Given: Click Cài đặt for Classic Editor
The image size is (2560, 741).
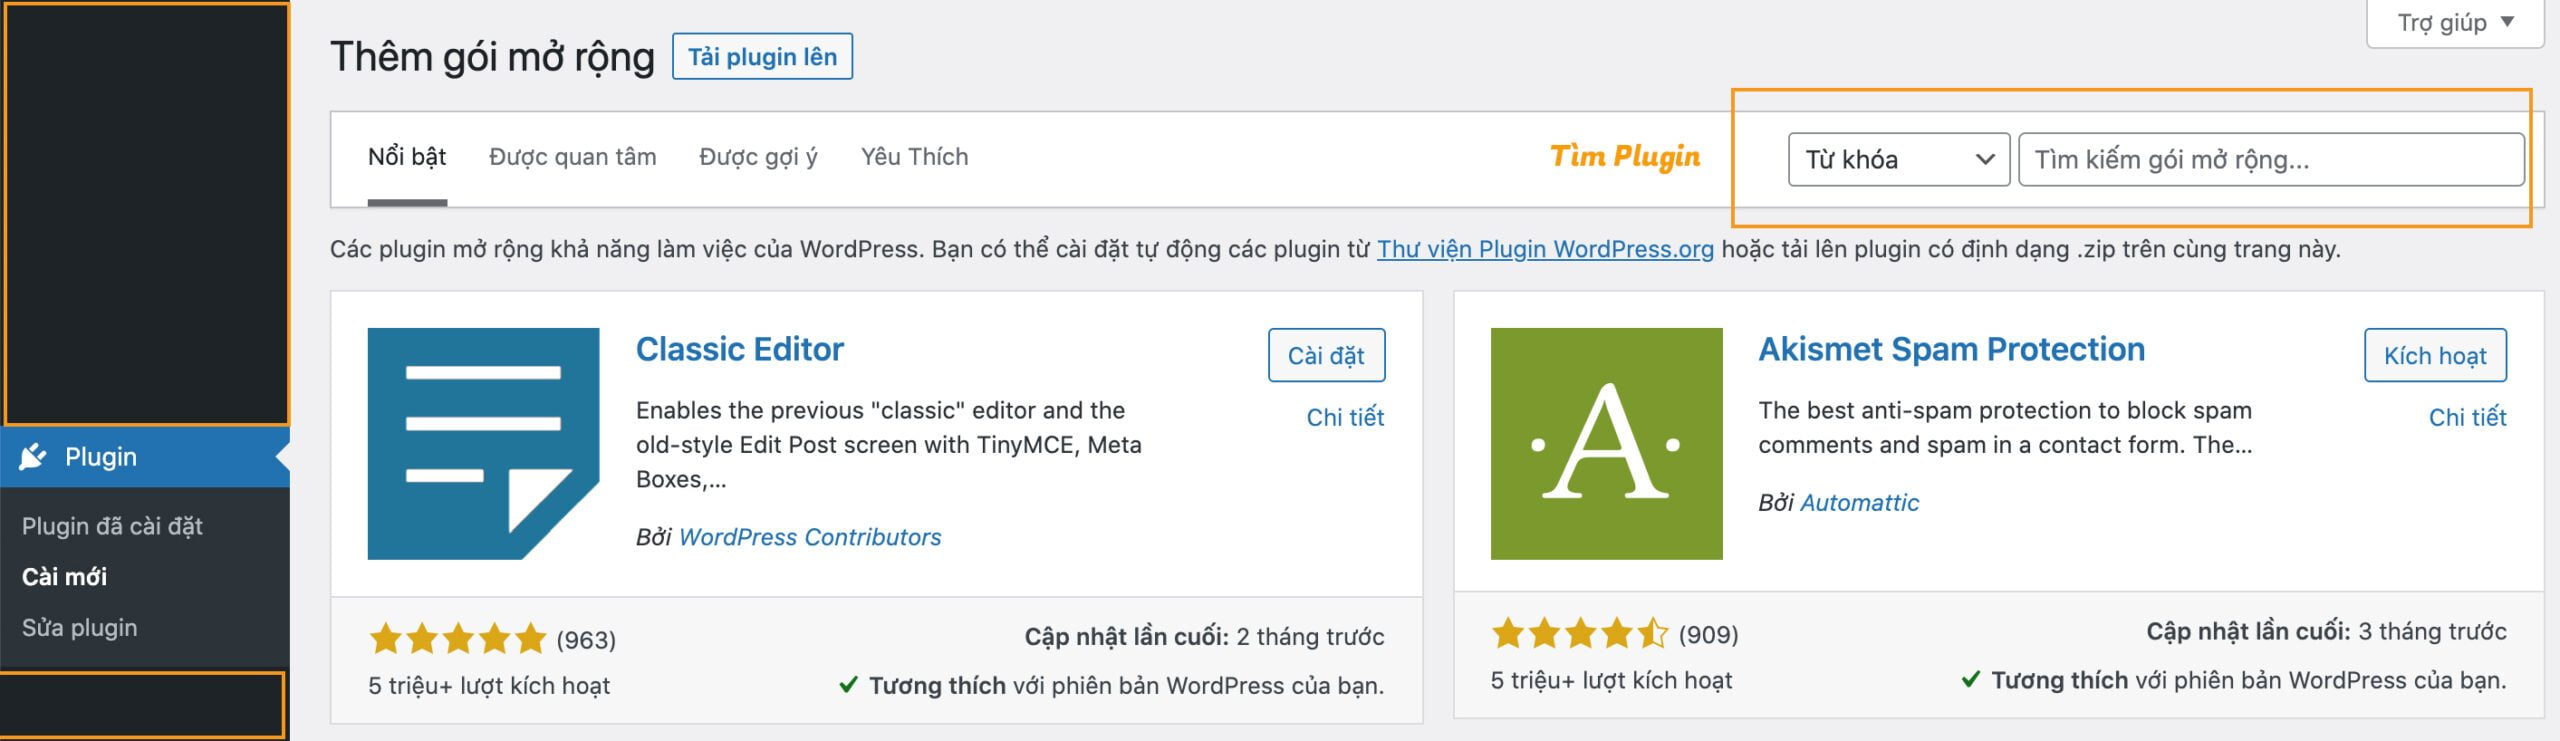Looking at the screenshot, I should (1326, 356).
